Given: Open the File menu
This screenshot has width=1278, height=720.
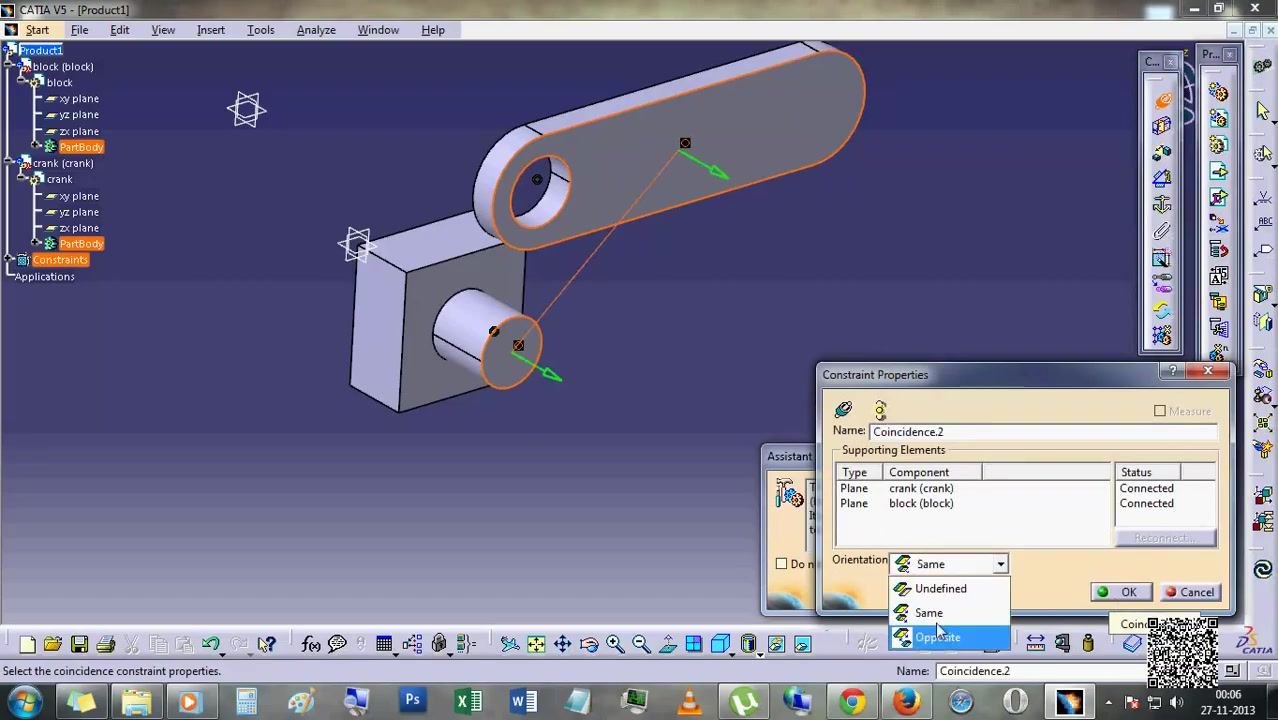Looking at the screenshot, I should (79, 30).
